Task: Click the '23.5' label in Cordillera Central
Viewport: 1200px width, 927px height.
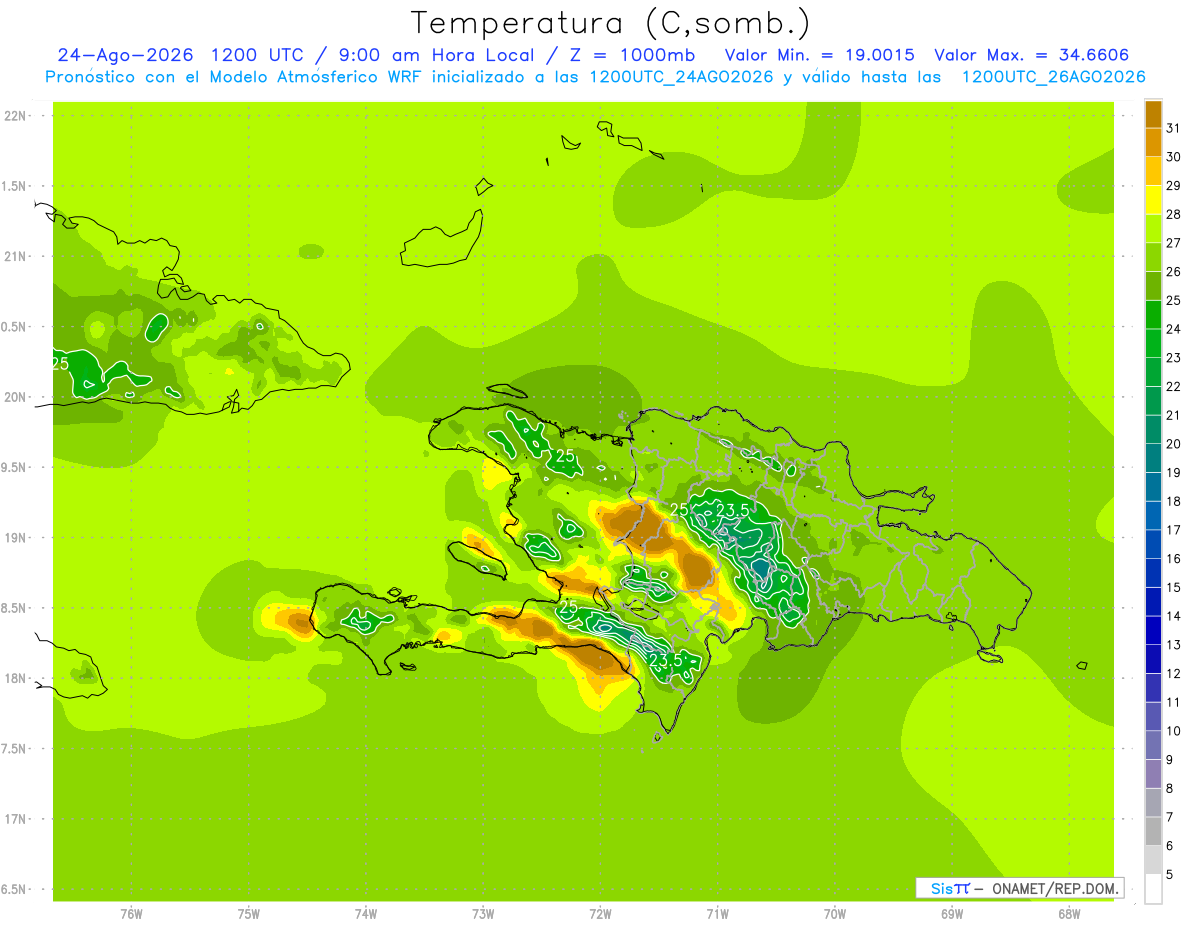Action: pos(732,510)
